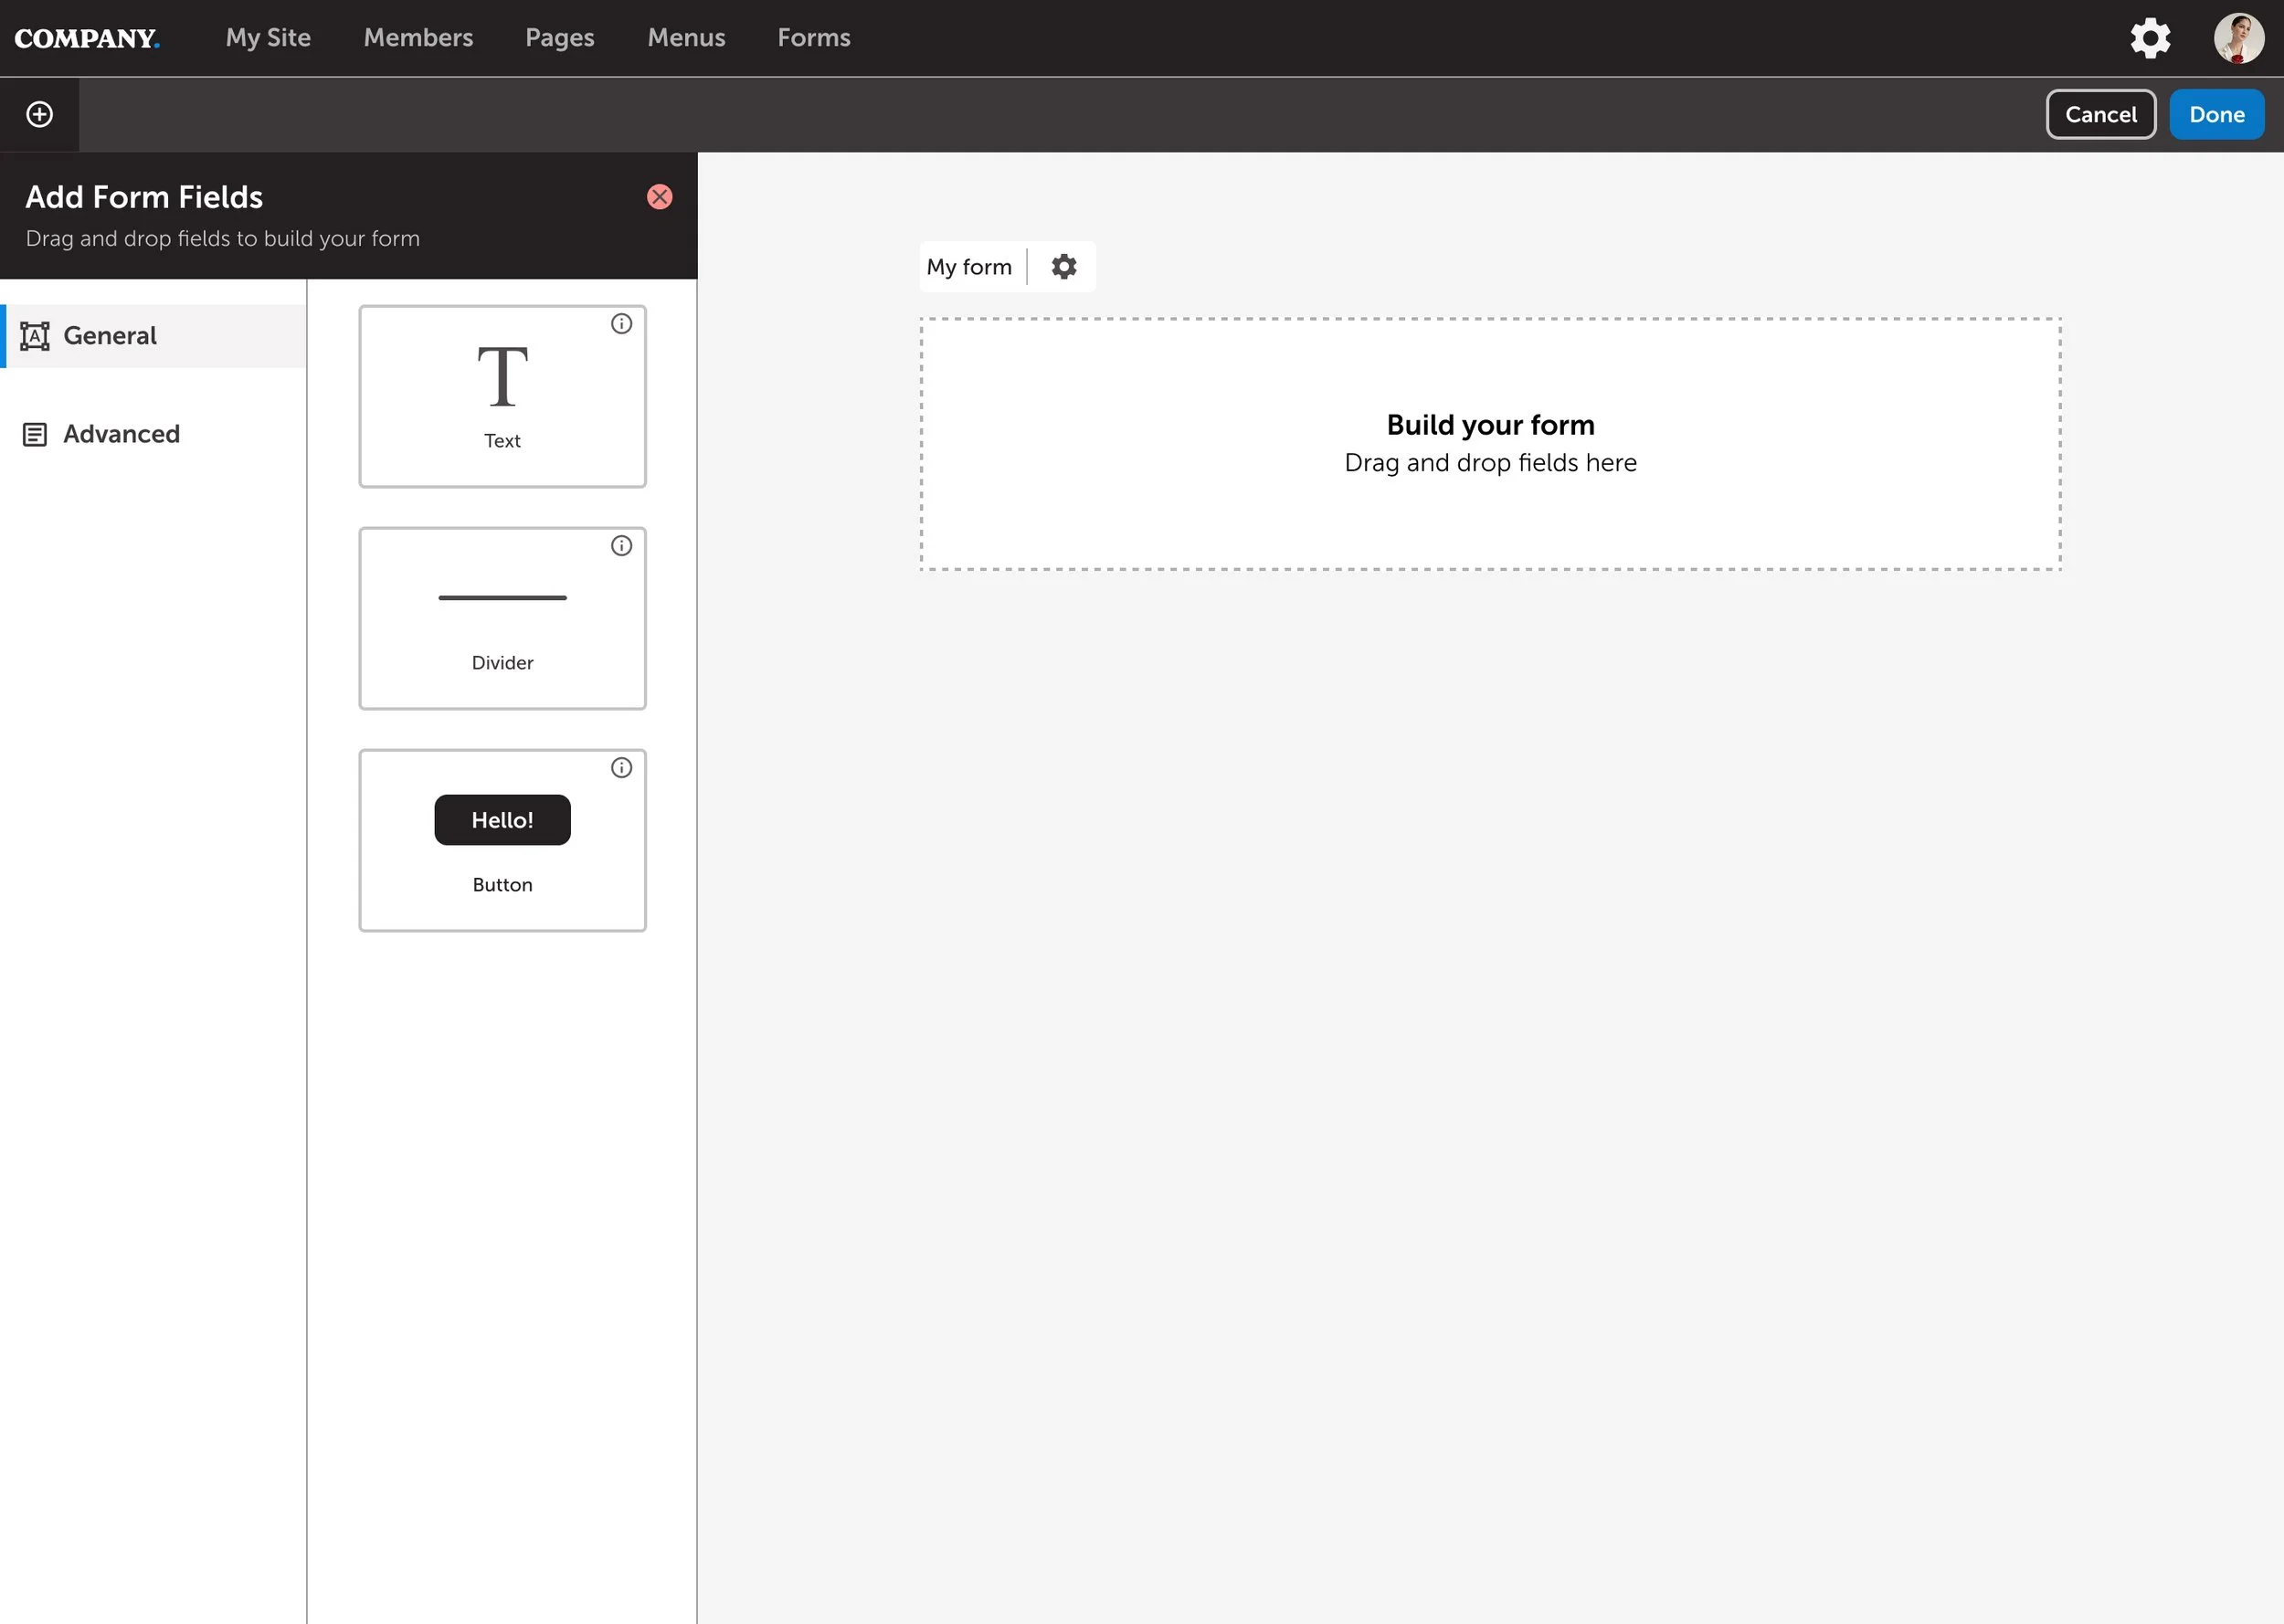Show info for the Divider field

click(x=621, y=546)
